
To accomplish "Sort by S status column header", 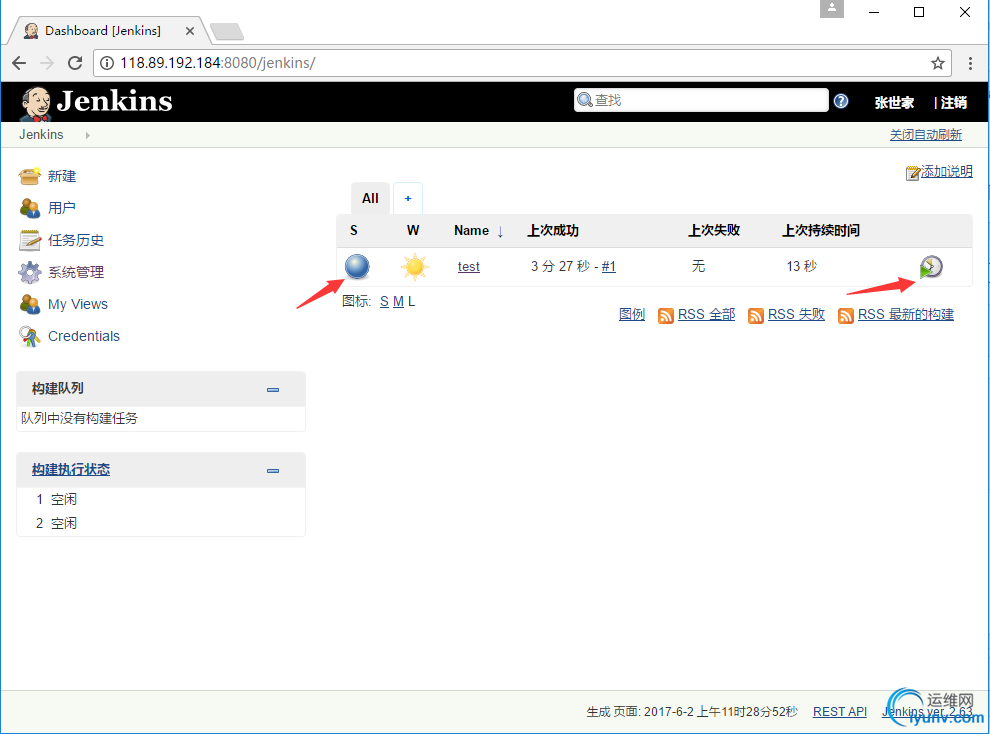I will click(x=354, y=230).
